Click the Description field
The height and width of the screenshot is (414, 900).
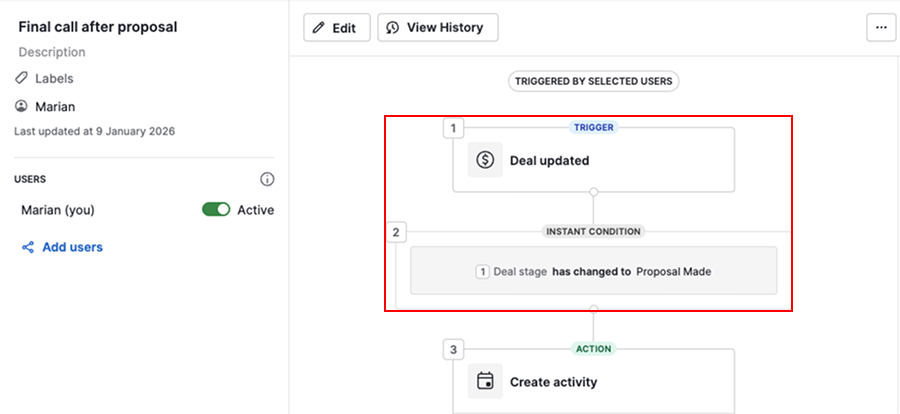click(52, 52)
